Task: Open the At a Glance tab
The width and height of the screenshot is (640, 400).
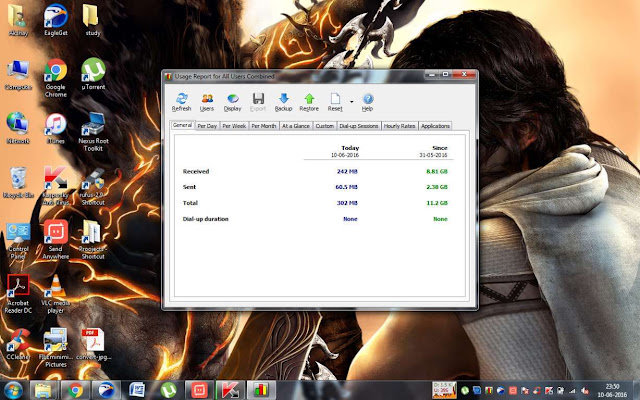Action: click(296, 126)
